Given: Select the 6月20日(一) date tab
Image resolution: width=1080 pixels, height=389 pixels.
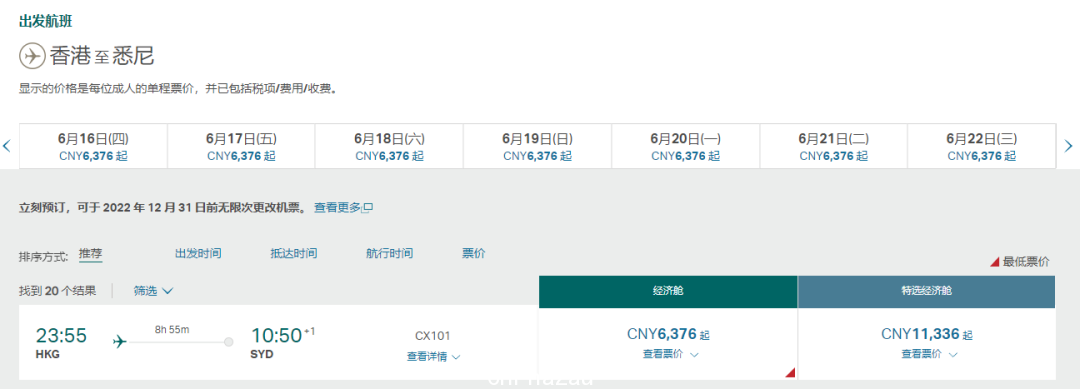Looking at the screenshot, I should [685, 146].
